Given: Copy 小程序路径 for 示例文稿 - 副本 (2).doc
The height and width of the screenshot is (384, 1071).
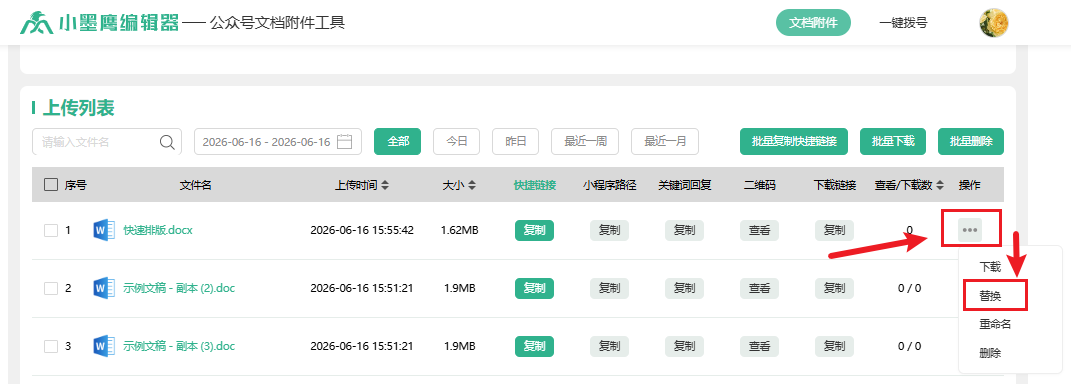Looking at the screenshot, I should (609, 288).
